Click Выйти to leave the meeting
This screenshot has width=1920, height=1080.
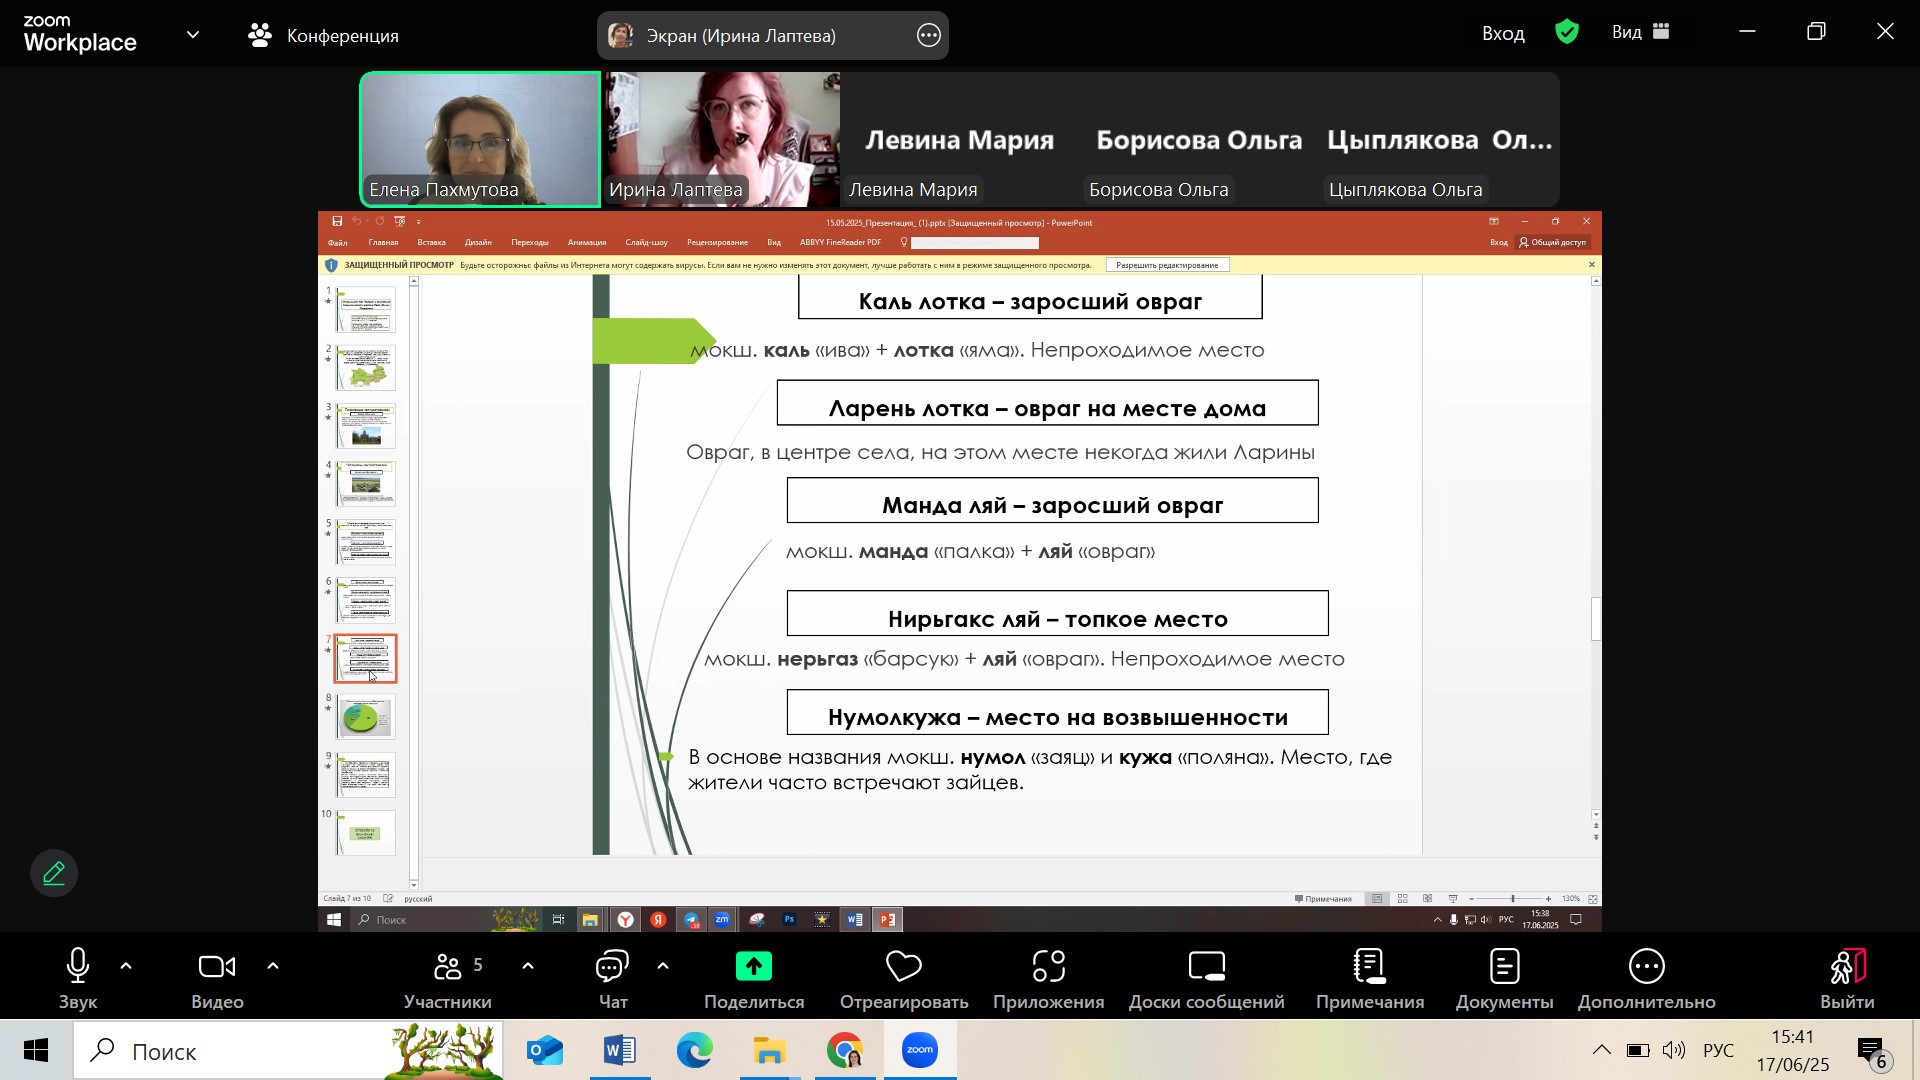point(1846,978)
